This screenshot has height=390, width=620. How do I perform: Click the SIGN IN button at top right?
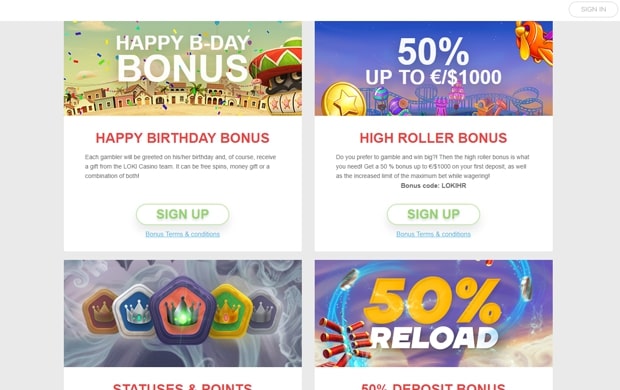click(x=593, y=9)
